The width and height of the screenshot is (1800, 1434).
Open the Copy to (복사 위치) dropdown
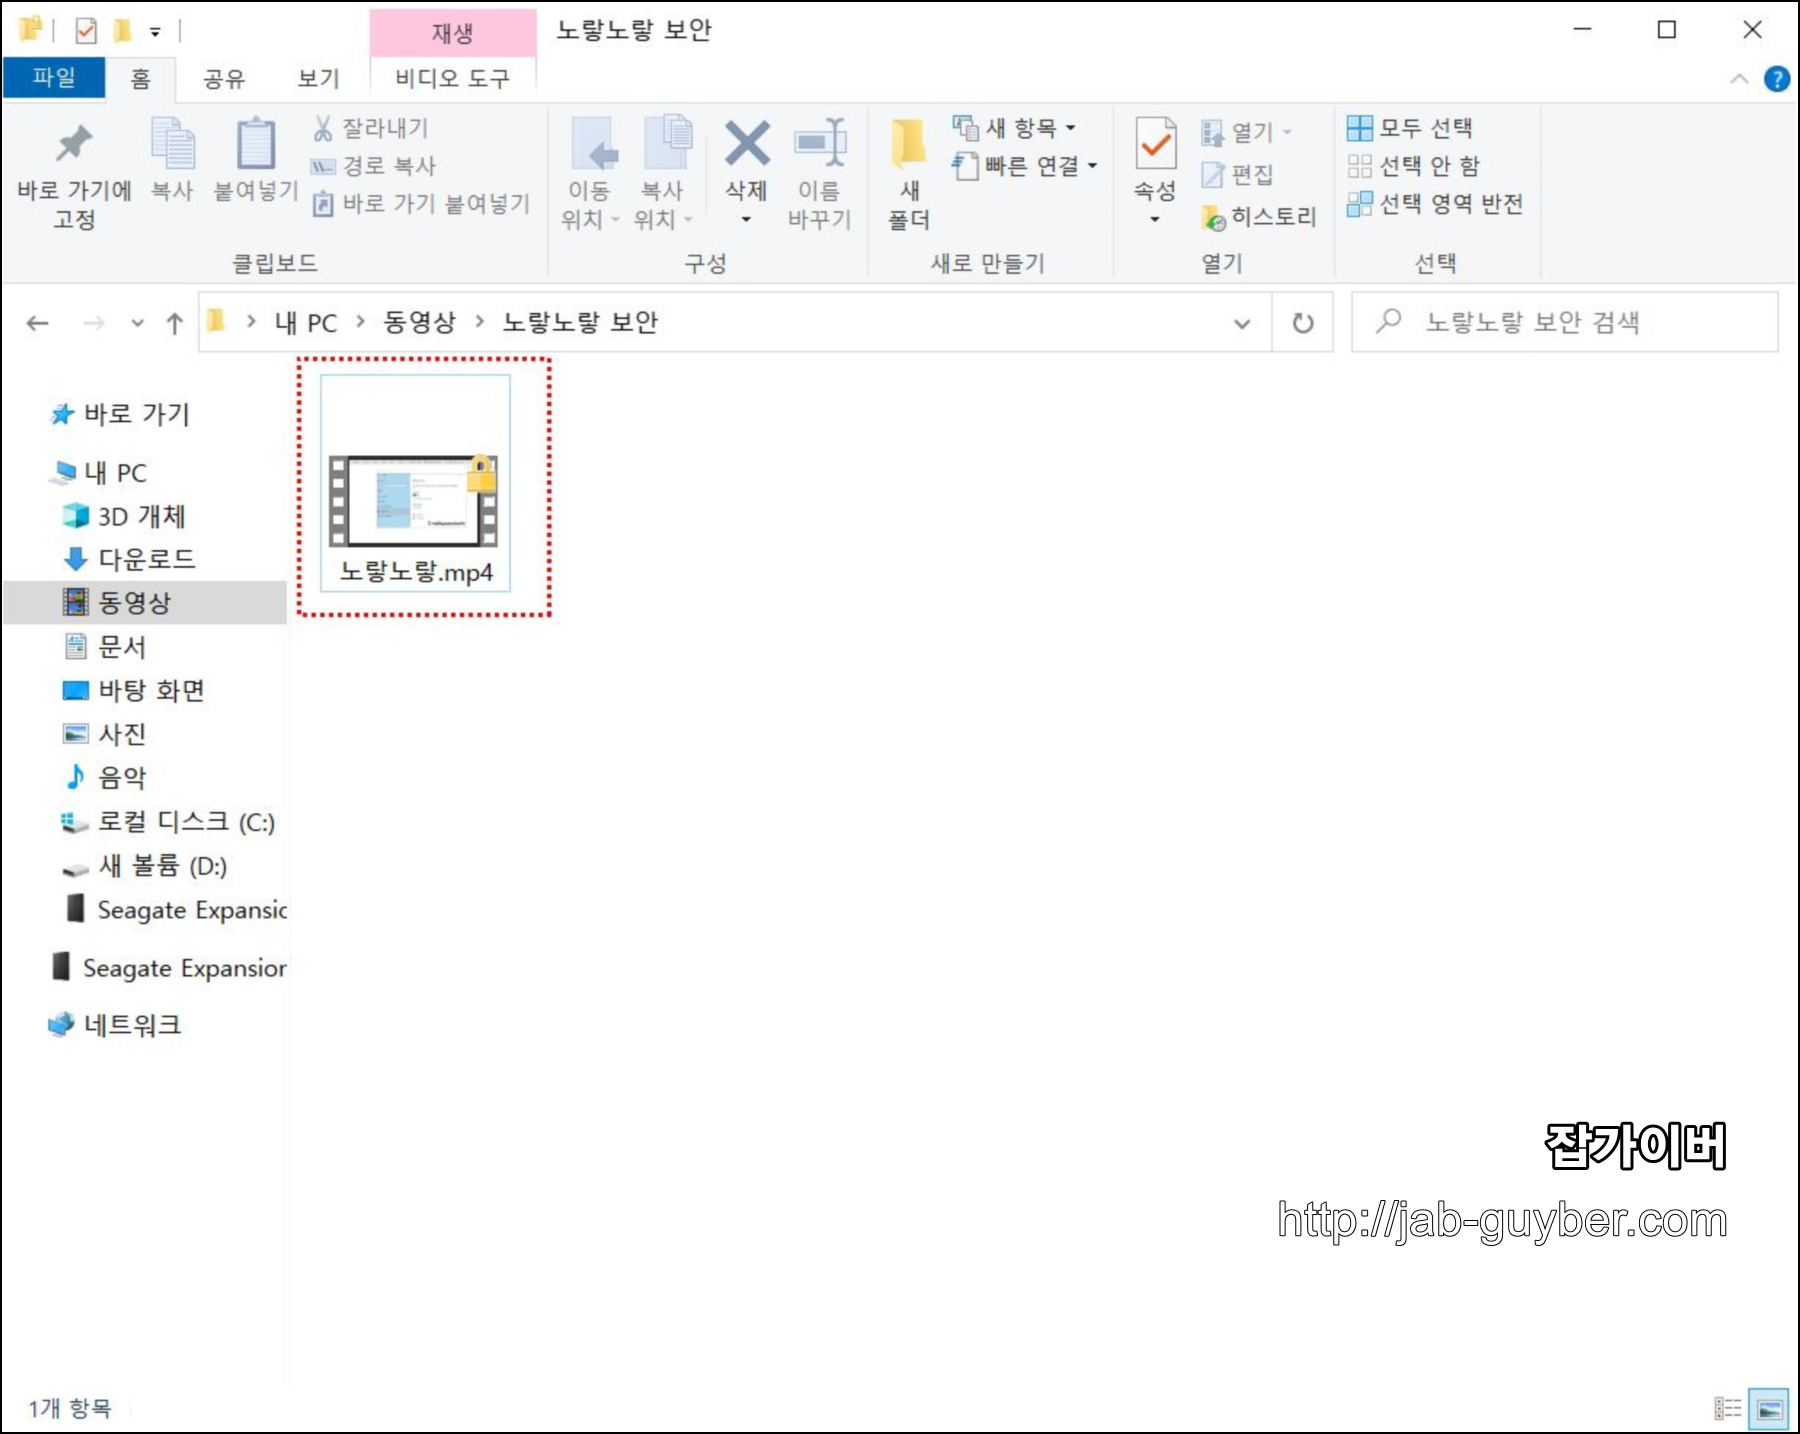pos(664,175)
